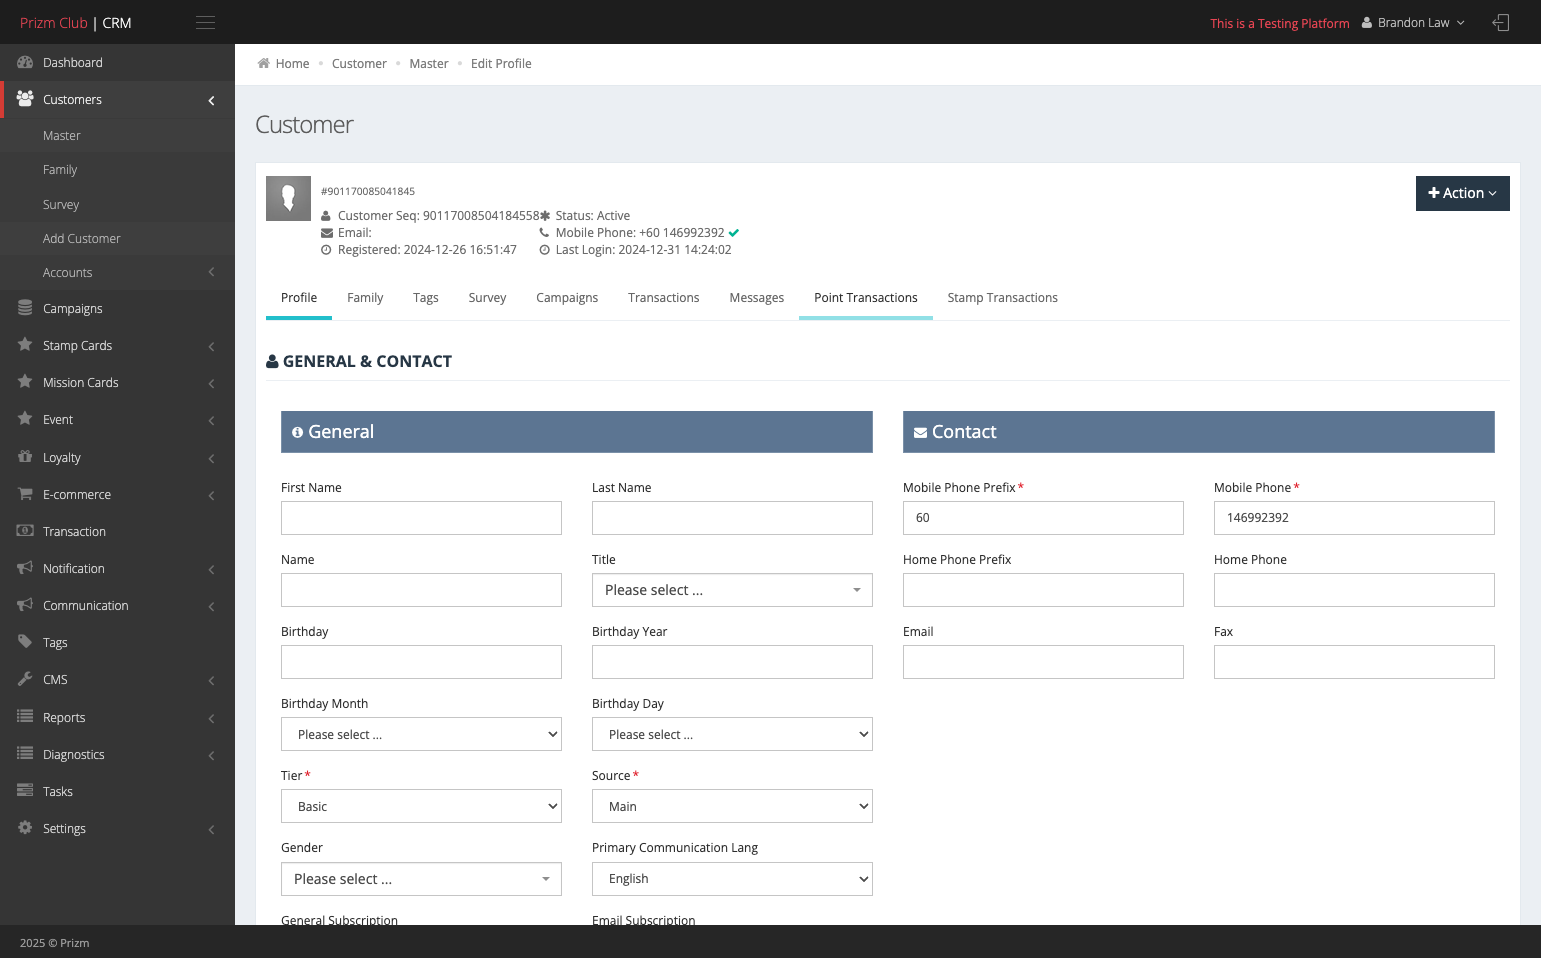Click the Dashboard gauge icon
This screenshot has width=1541, height=958.
pos(25,62)
